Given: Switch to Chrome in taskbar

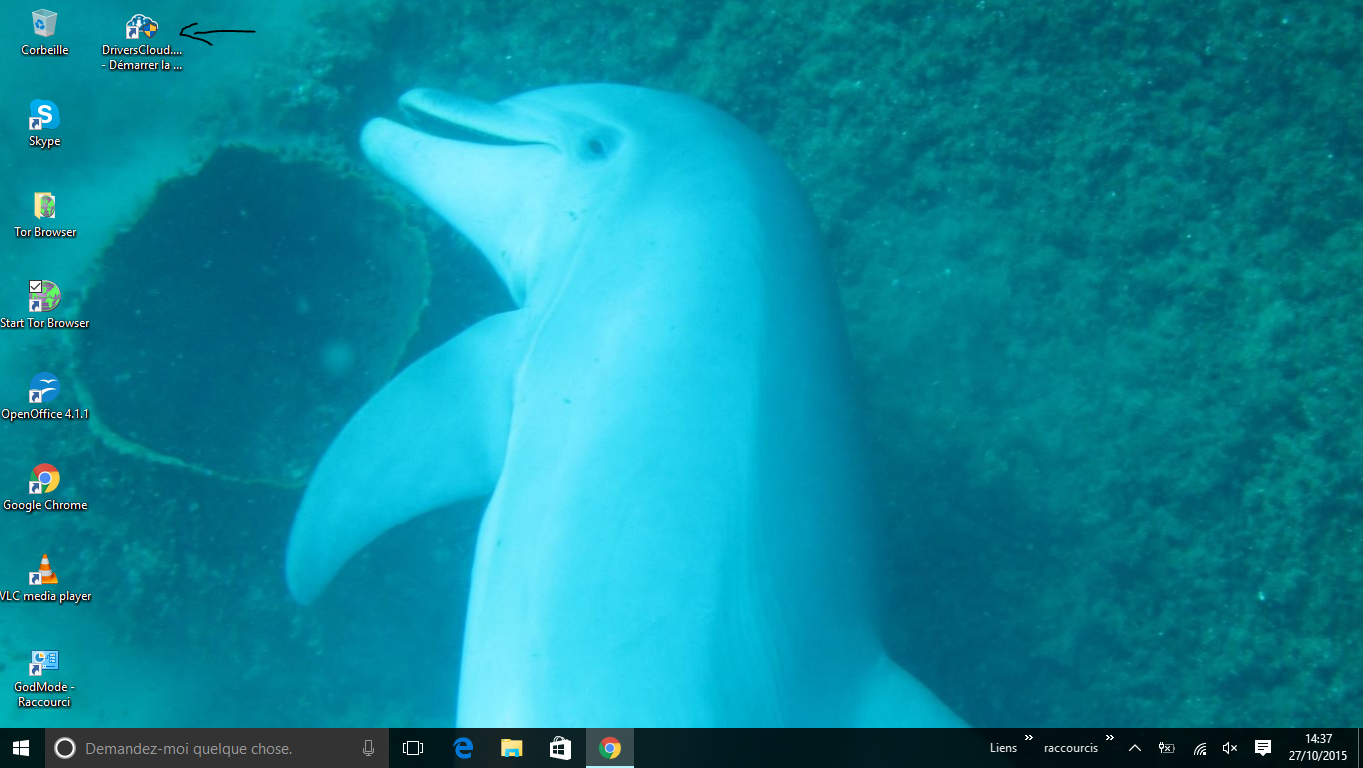Looking at the screenshot, I should (609, 748).
